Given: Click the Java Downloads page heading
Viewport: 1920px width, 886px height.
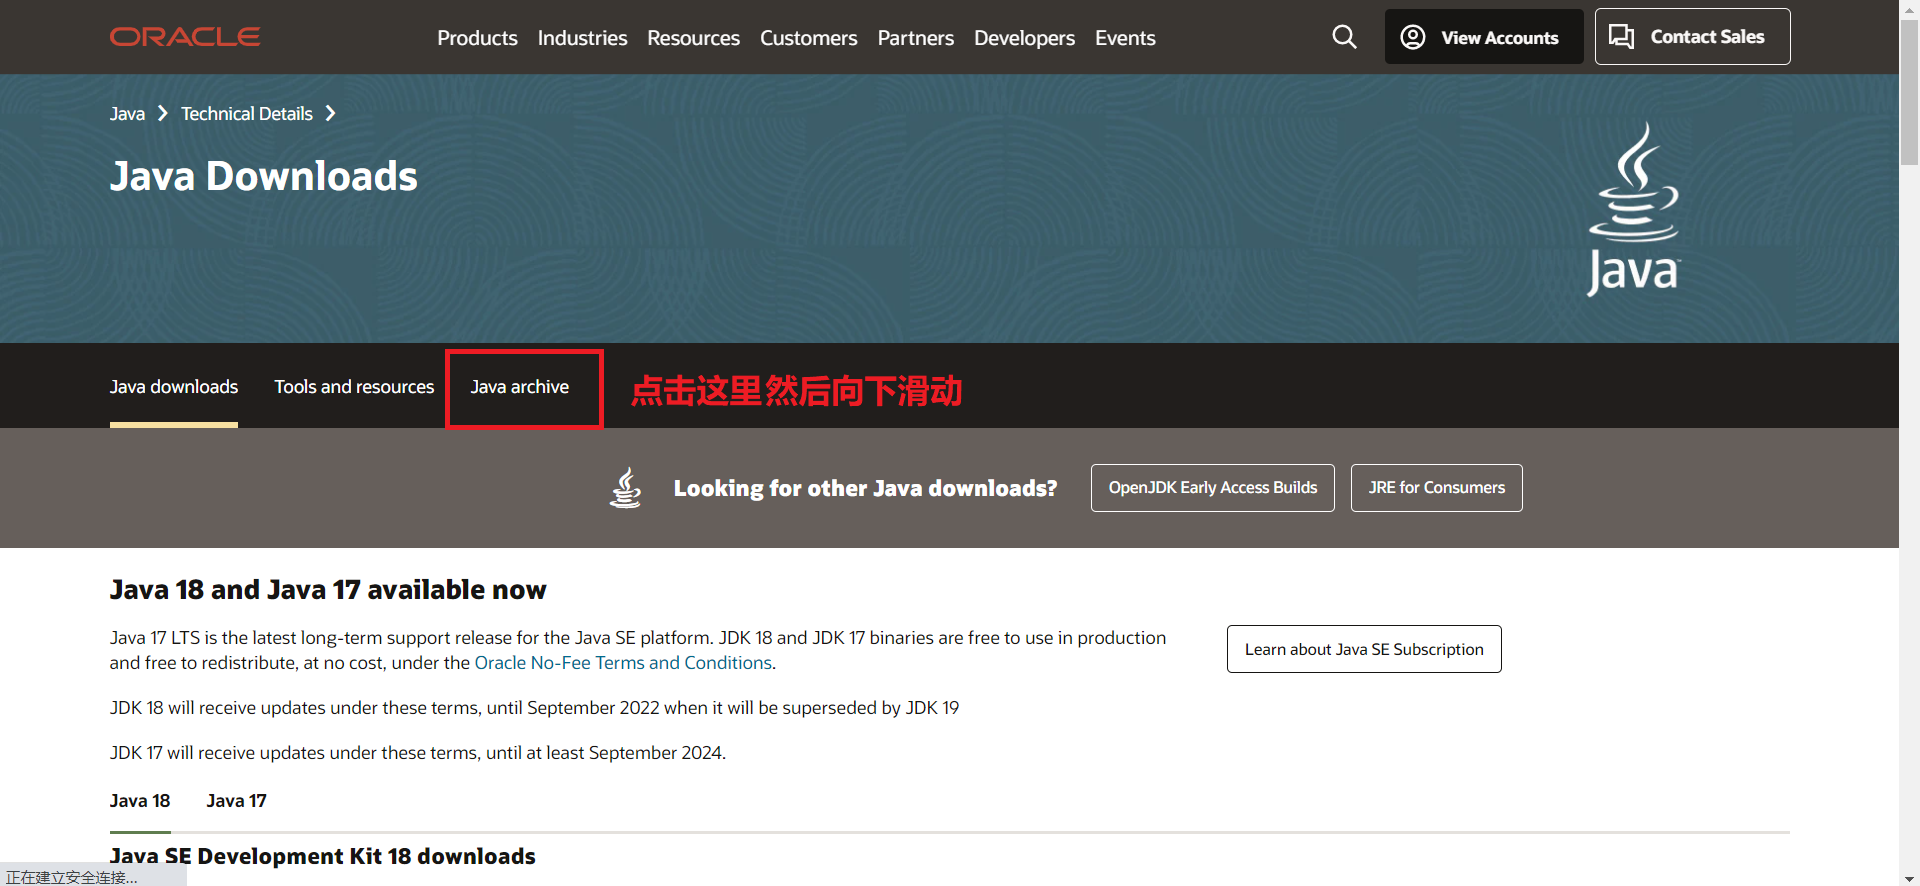Looking at the screenshot, I should click(264, 176).
